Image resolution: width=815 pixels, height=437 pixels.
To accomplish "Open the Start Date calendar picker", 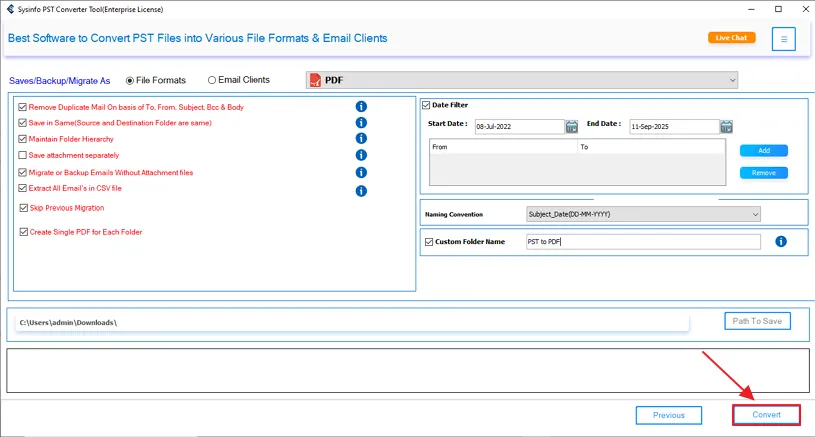I will tap(572, 127).
